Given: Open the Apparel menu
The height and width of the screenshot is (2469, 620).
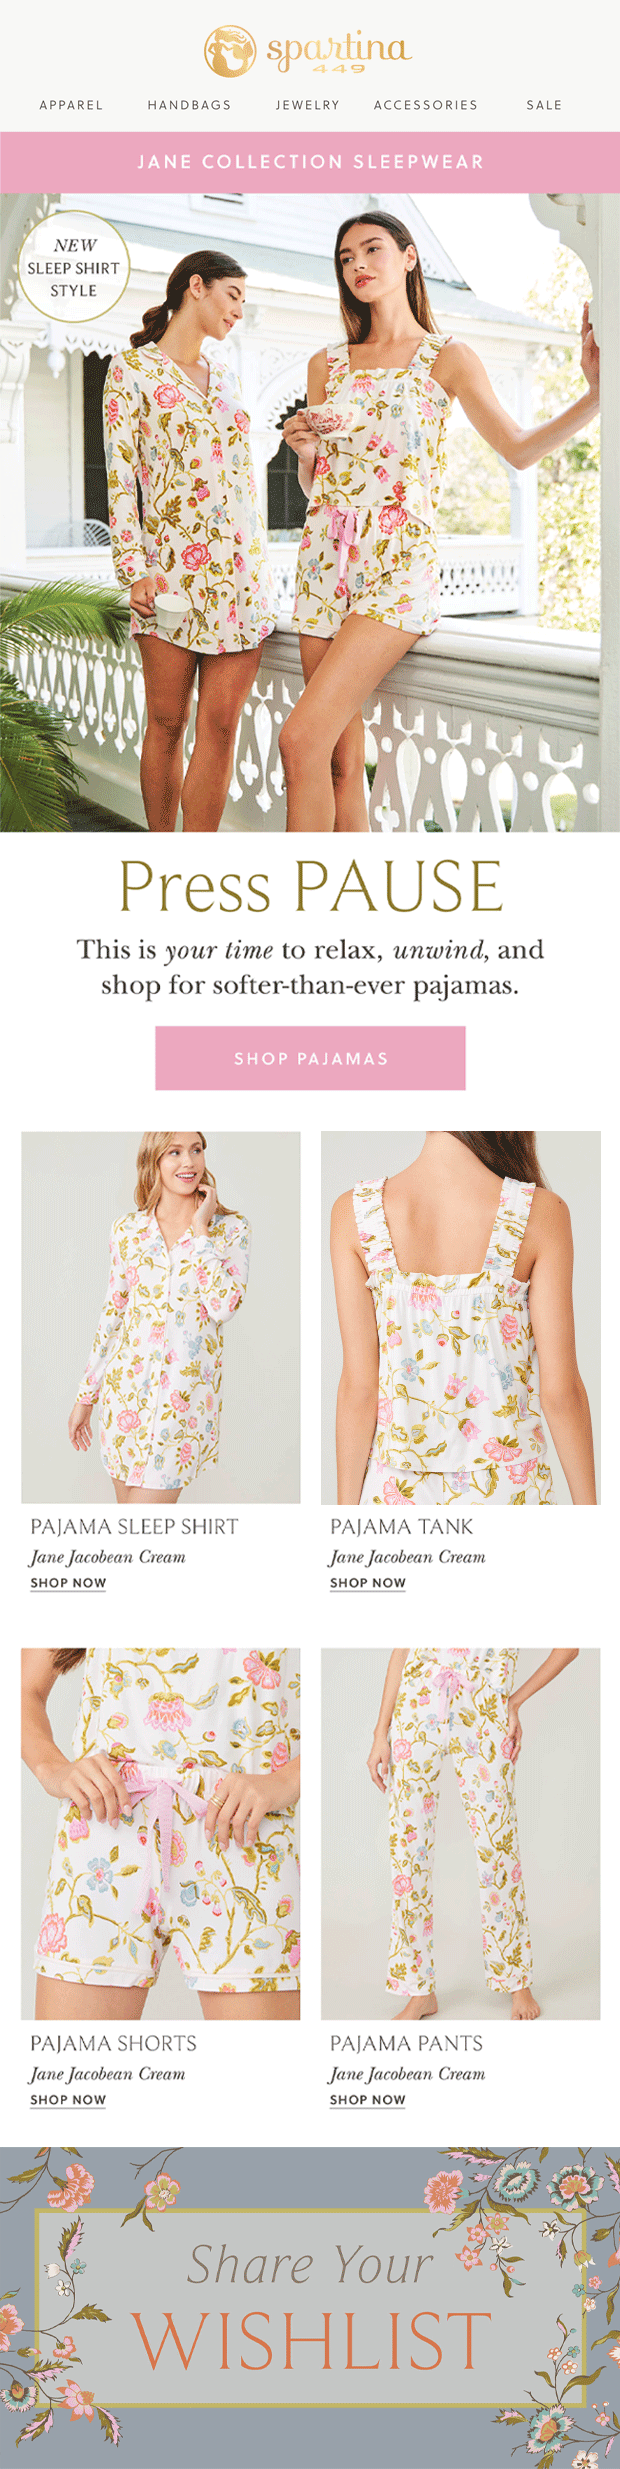Looking at the screenshot, I should pos(71,105).
